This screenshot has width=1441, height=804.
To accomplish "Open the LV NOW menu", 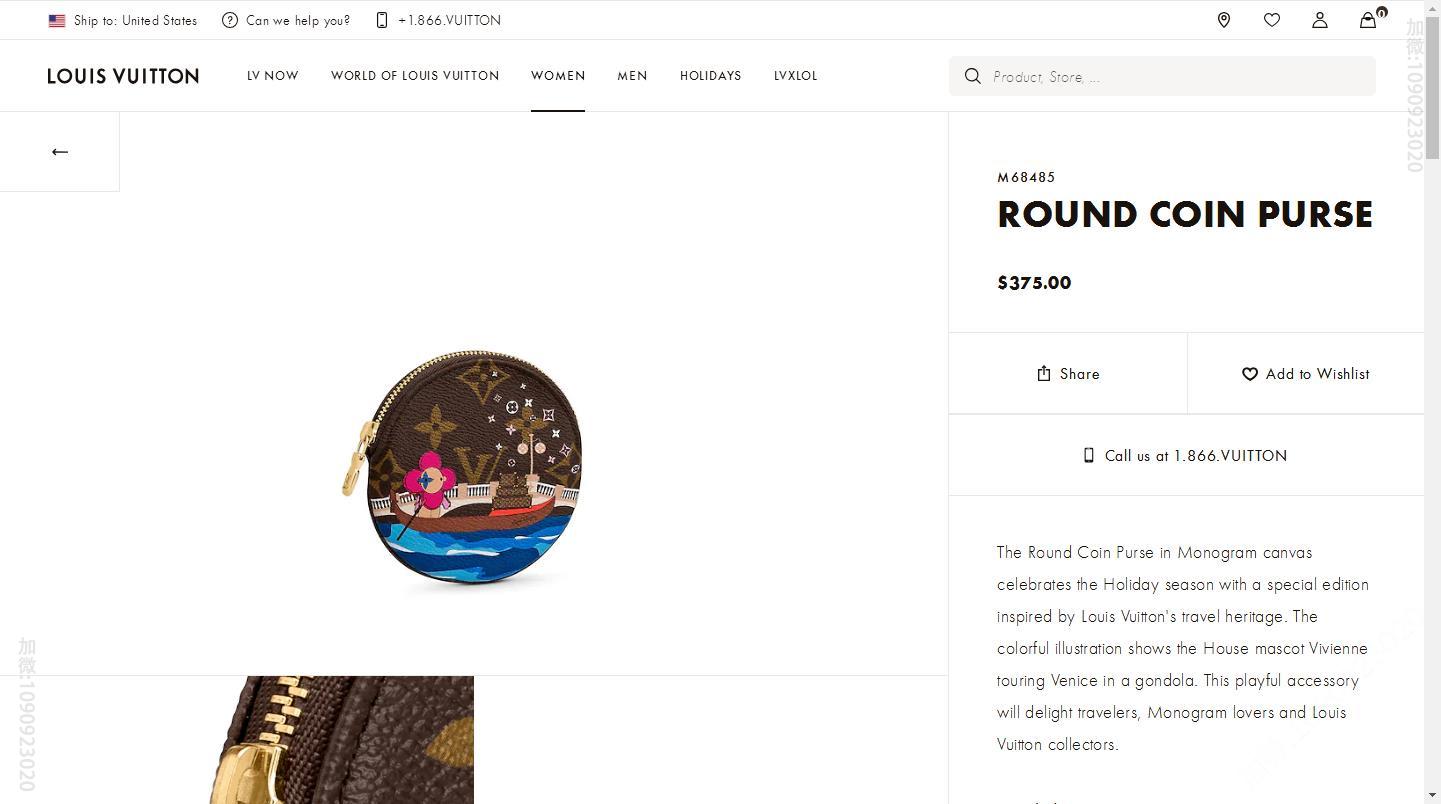I will tap(273, 76).
